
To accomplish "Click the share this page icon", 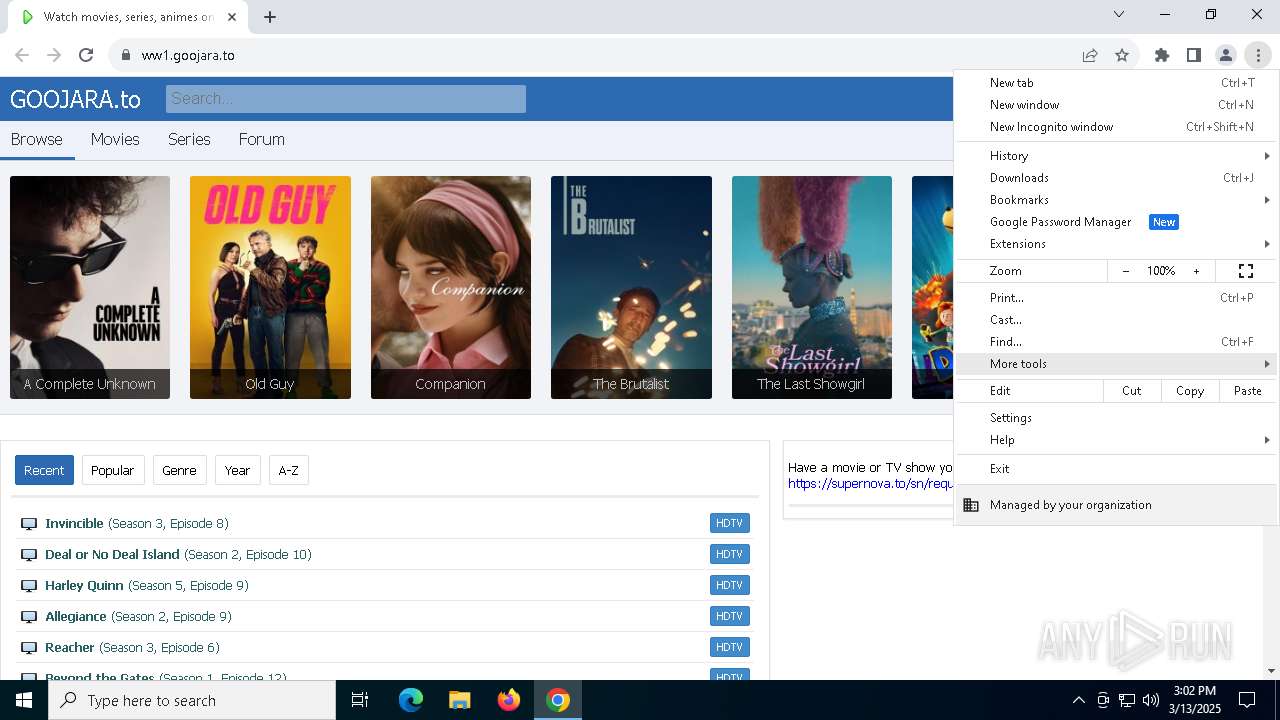I will point(1090,55).
